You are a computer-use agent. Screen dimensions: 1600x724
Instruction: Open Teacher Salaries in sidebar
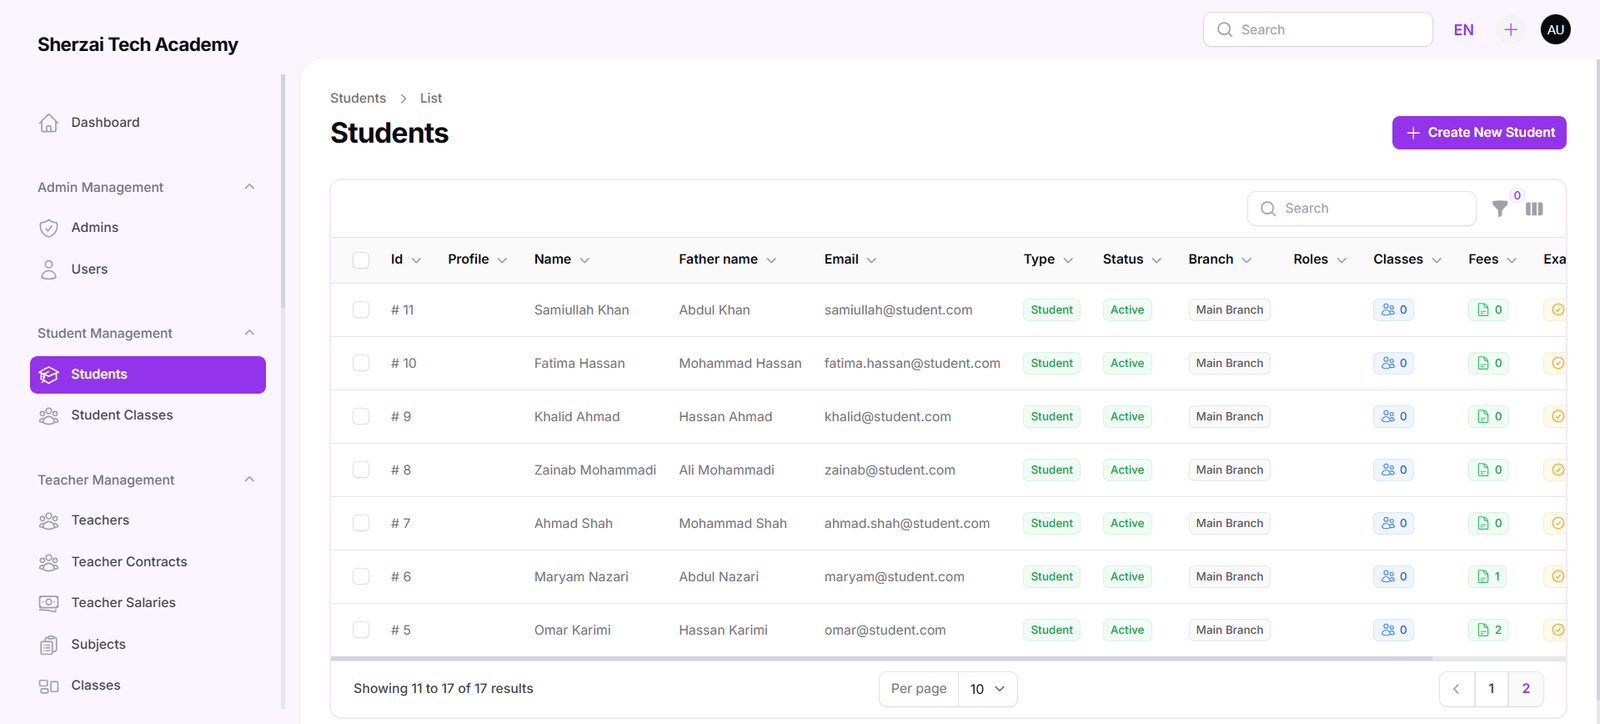pyautogui.click(x=123, y=603)
